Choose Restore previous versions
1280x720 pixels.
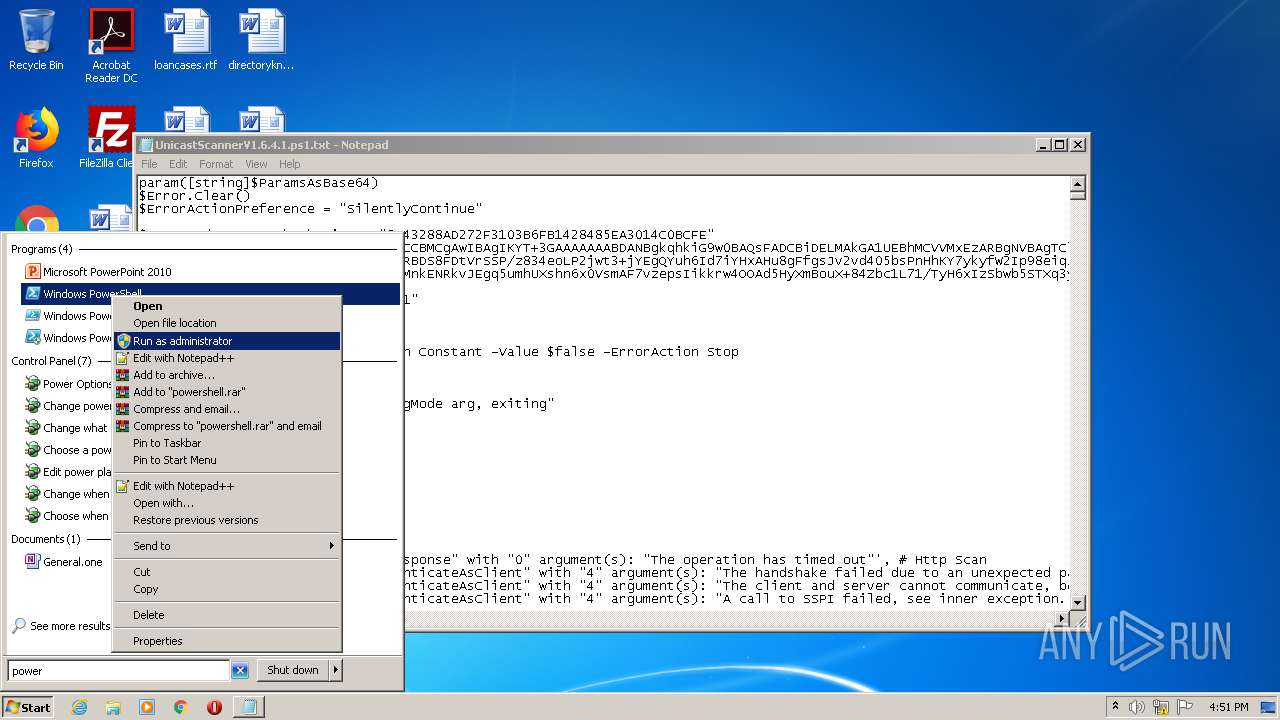(227, 520)
